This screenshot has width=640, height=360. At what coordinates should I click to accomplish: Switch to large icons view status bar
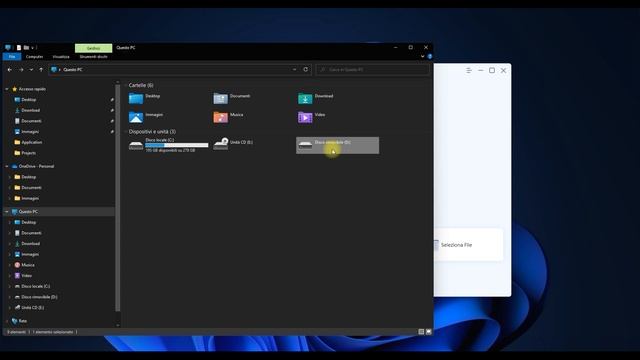coord(428,332)
